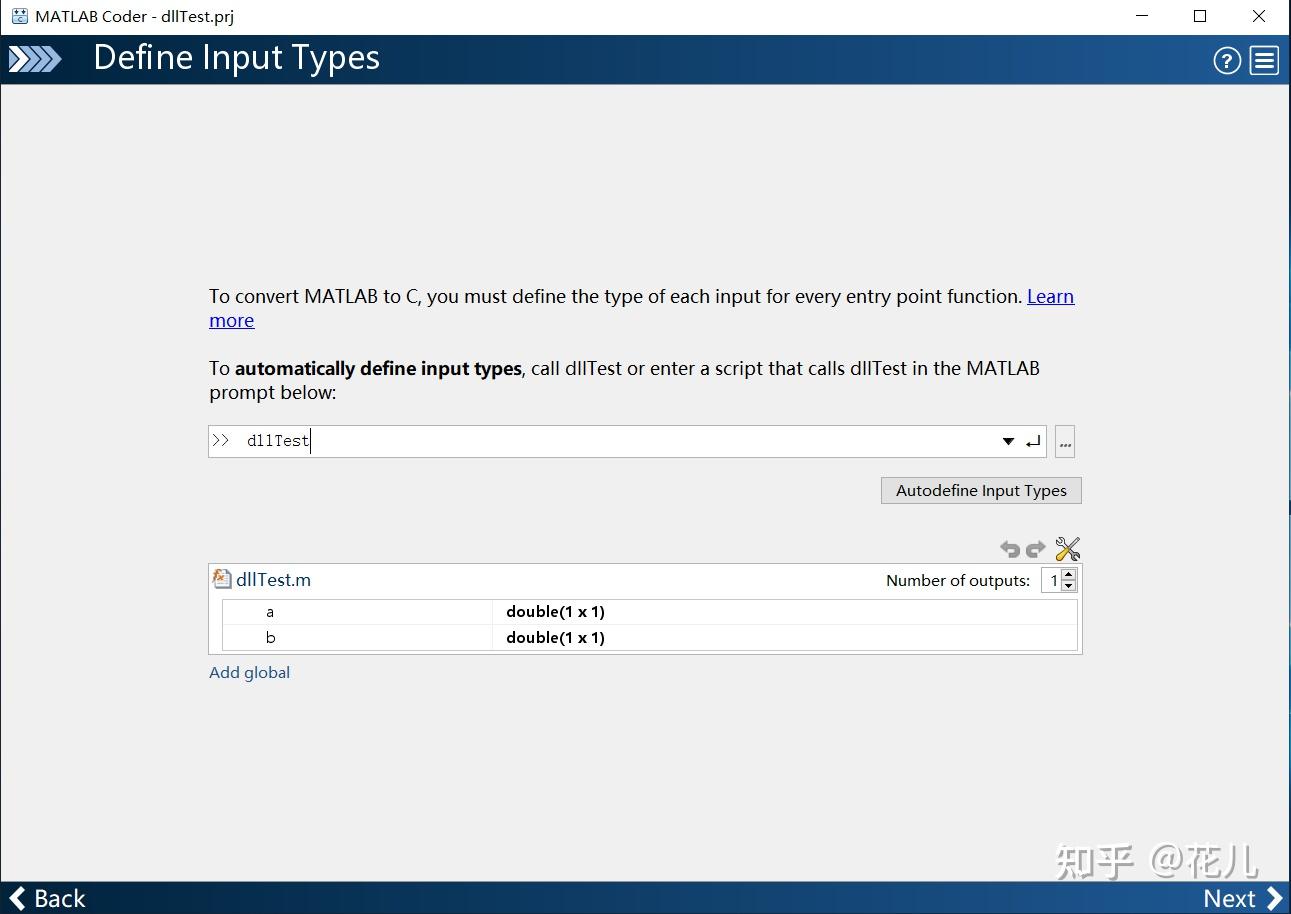The height and width of the screenshot is (914, 1291).
Task: Go Back to previous step
Action: coord(48,898)
